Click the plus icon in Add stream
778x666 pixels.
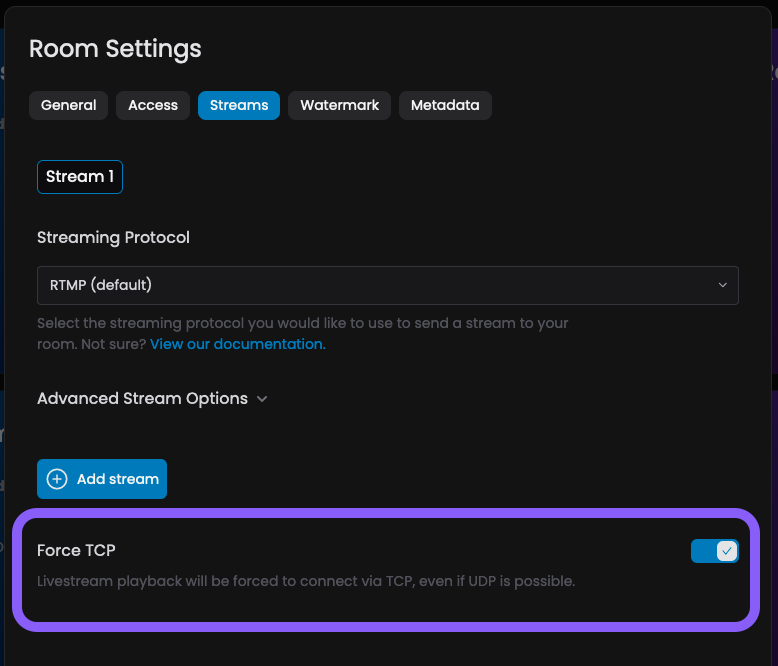click(57, 479)
